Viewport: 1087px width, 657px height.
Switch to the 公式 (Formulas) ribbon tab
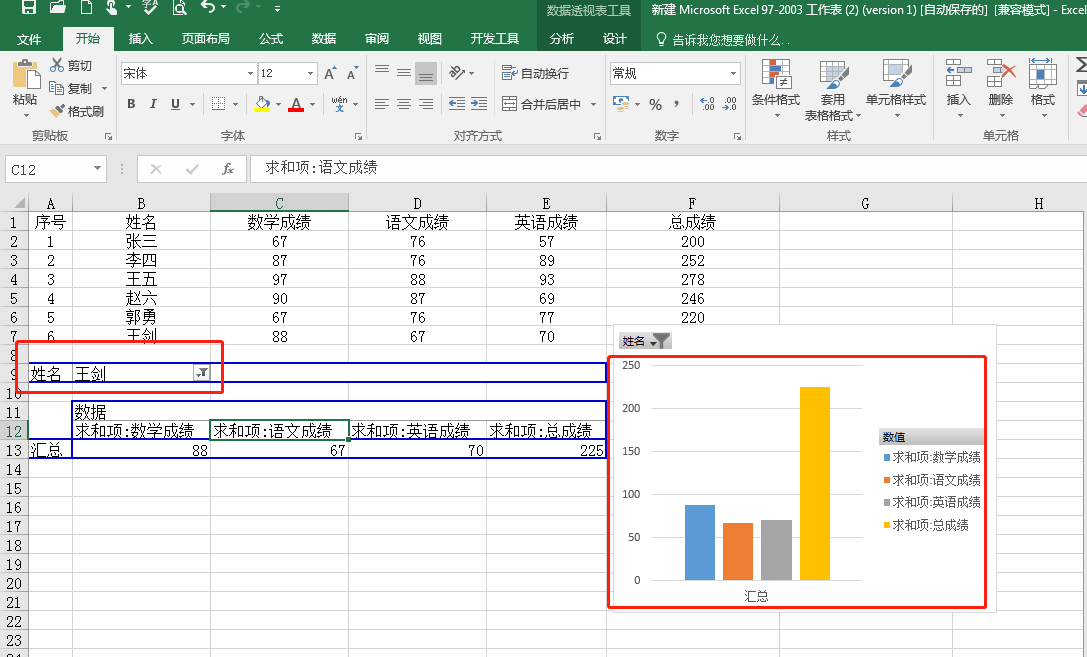pos(271,39)
